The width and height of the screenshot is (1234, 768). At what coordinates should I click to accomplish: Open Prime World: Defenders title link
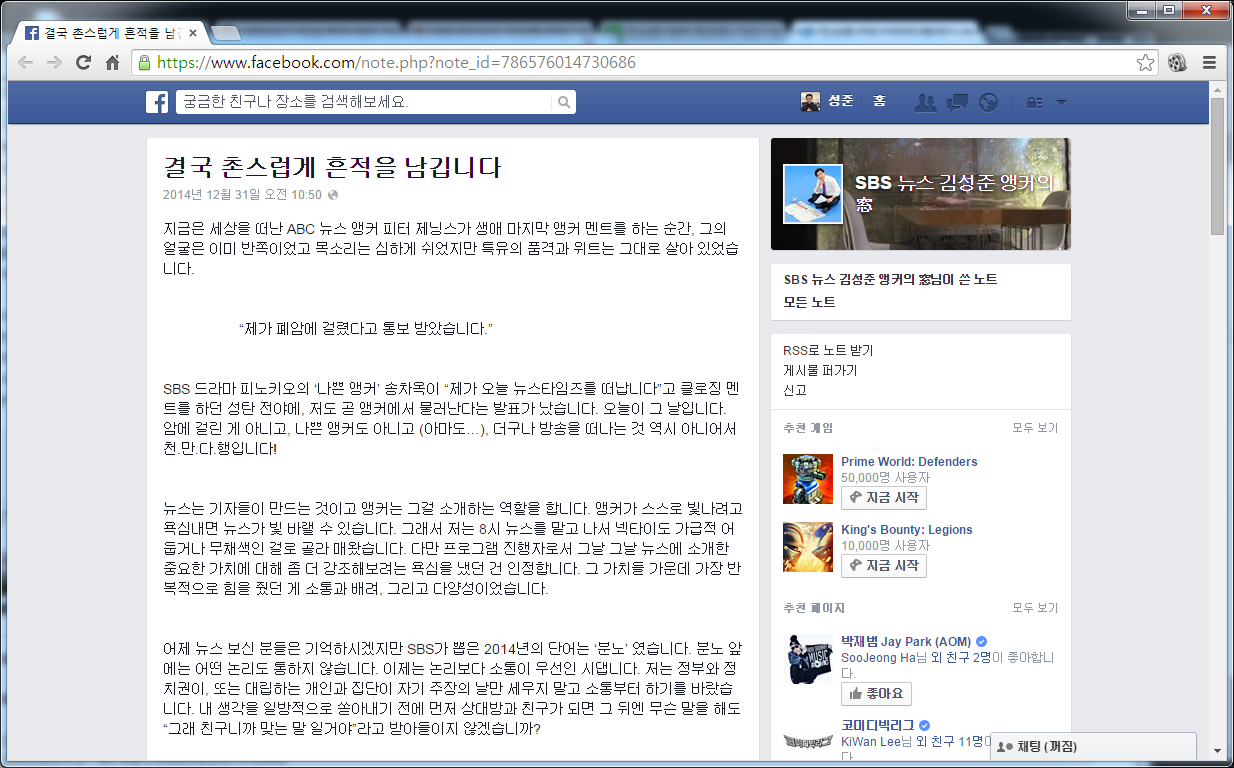[909, 461]
